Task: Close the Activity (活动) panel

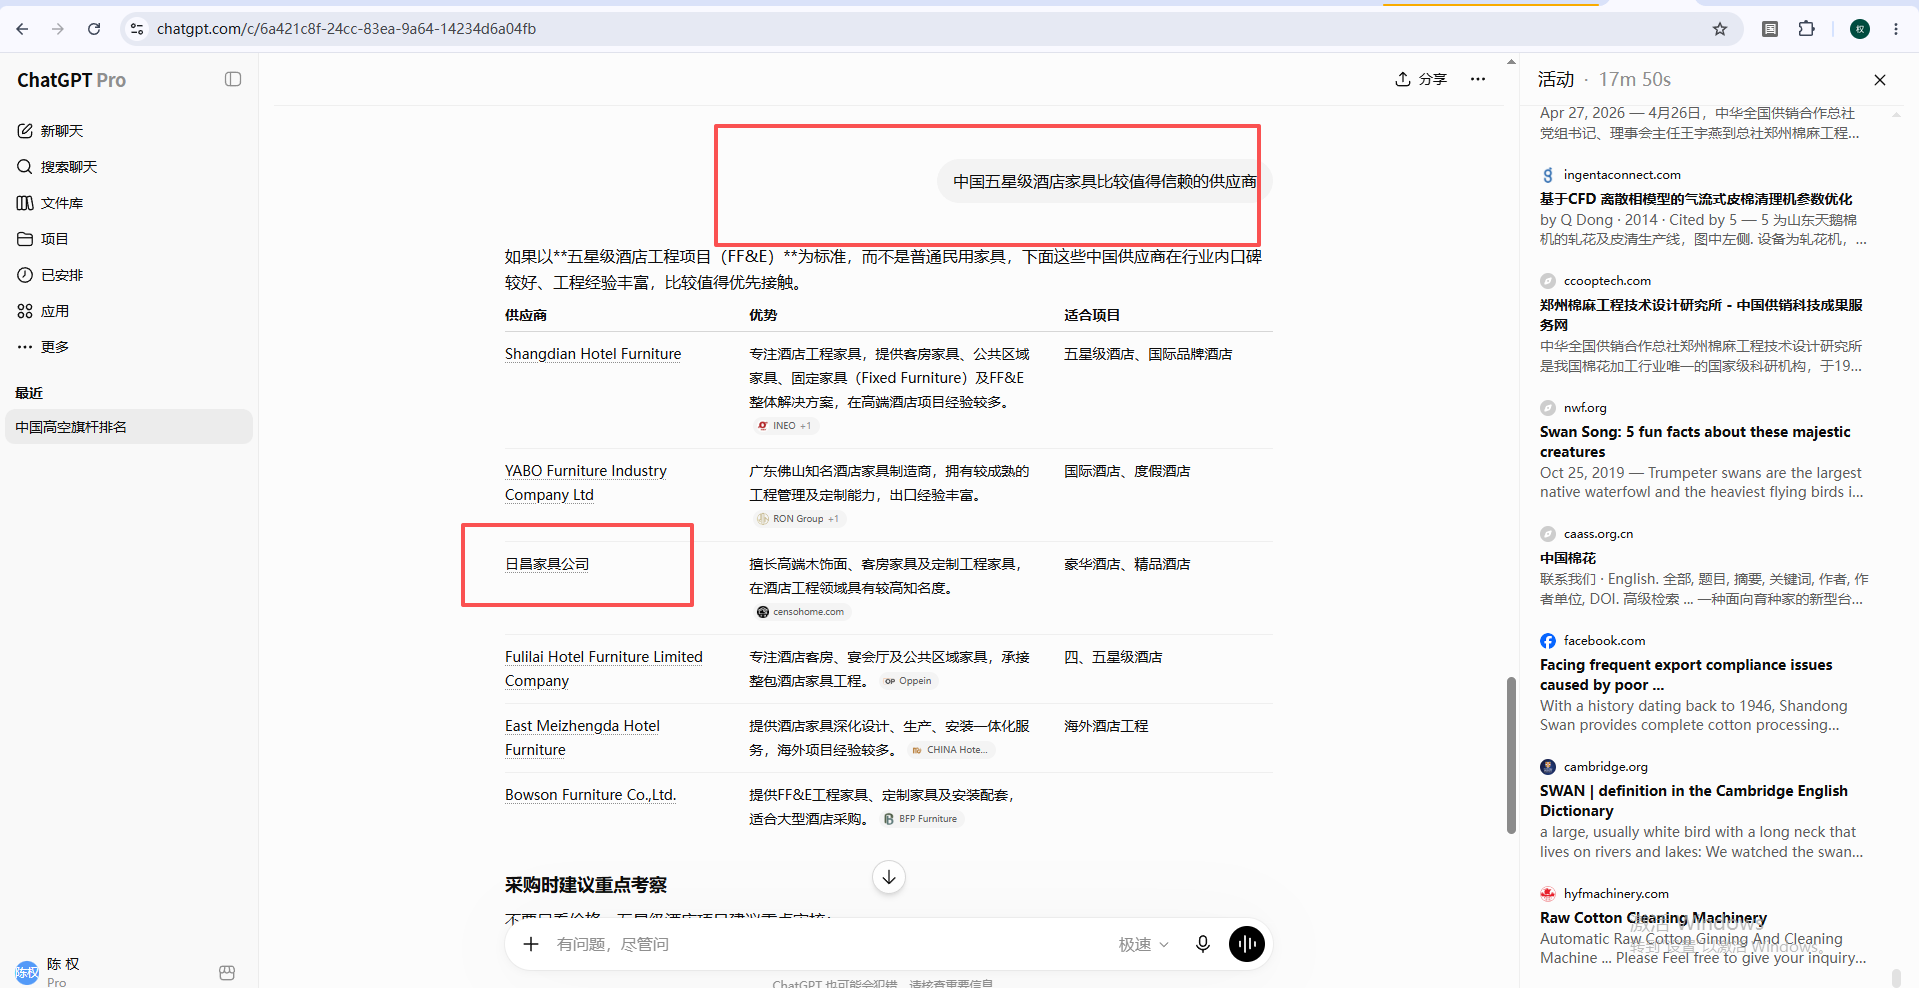Action: [1880, 80]
